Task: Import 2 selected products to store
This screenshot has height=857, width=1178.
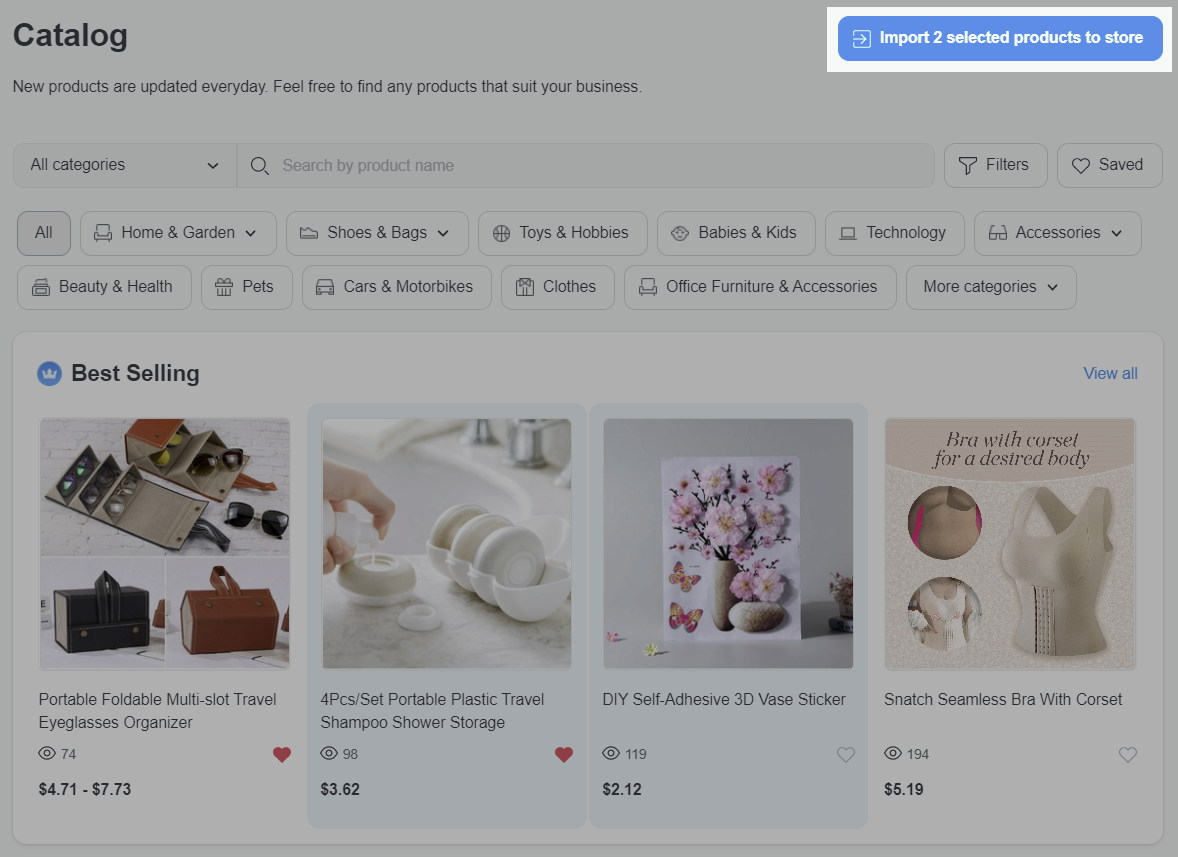Action: pos(999,38)
